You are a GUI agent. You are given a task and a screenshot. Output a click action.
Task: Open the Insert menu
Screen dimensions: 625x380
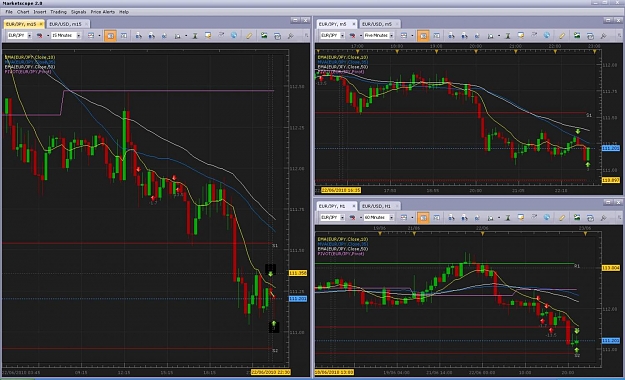[40, 12]
